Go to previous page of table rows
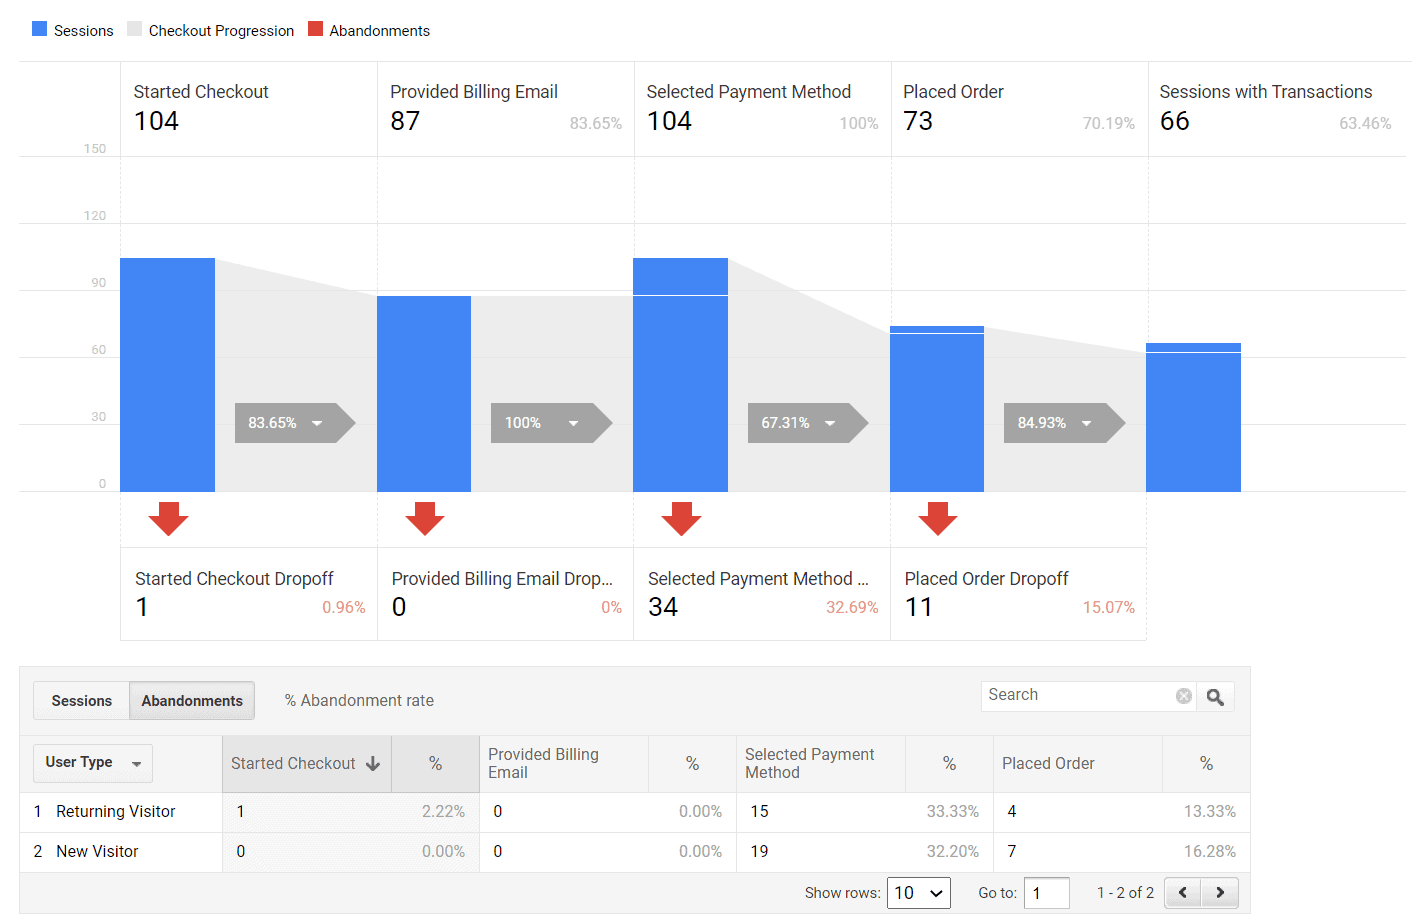Viewport: 1412px width, 918px height. pos(1183,892)
